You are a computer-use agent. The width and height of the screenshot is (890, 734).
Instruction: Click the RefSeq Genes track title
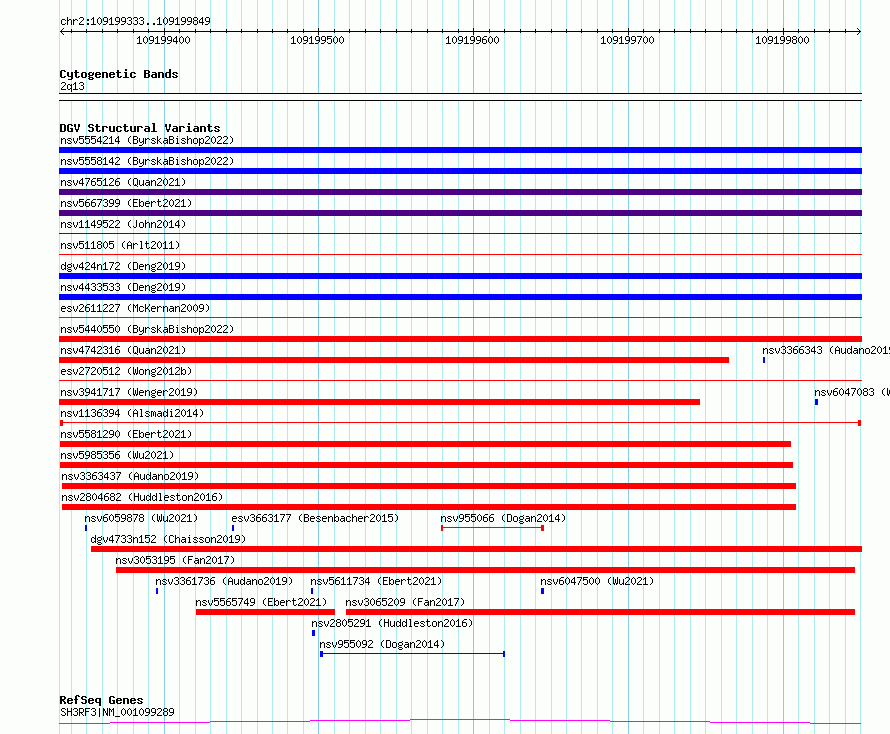coord(101,700)
